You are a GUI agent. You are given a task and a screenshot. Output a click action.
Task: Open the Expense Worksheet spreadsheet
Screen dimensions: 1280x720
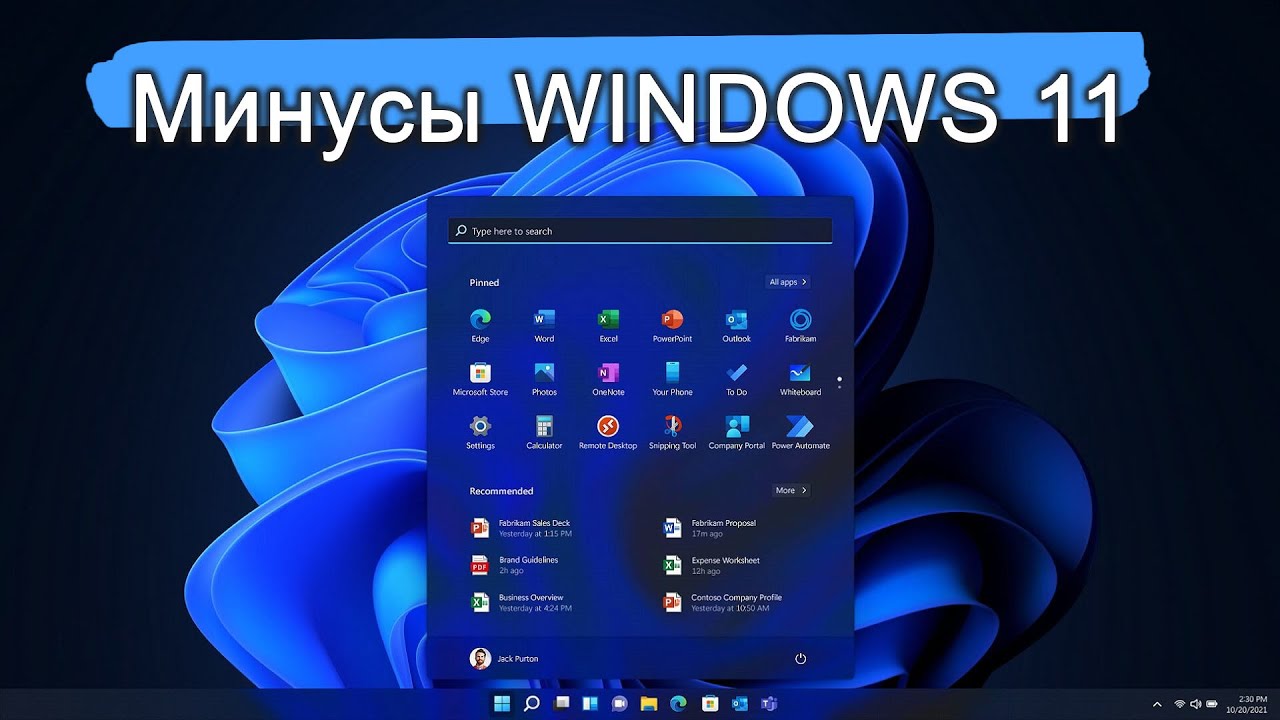713,564
